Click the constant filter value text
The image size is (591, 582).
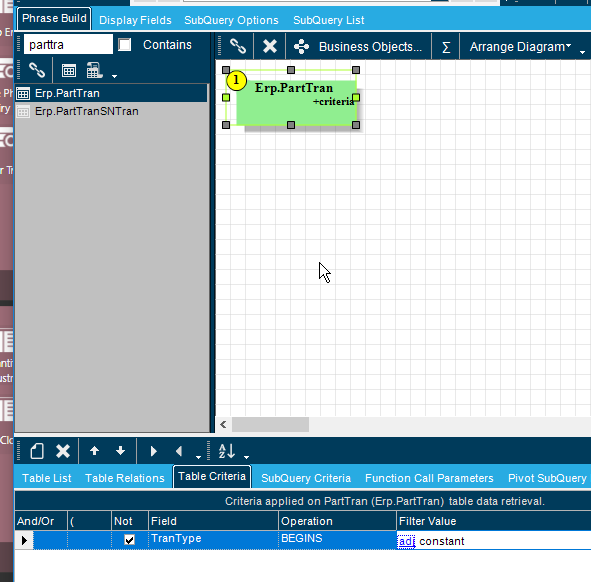[x=442, y=541]
